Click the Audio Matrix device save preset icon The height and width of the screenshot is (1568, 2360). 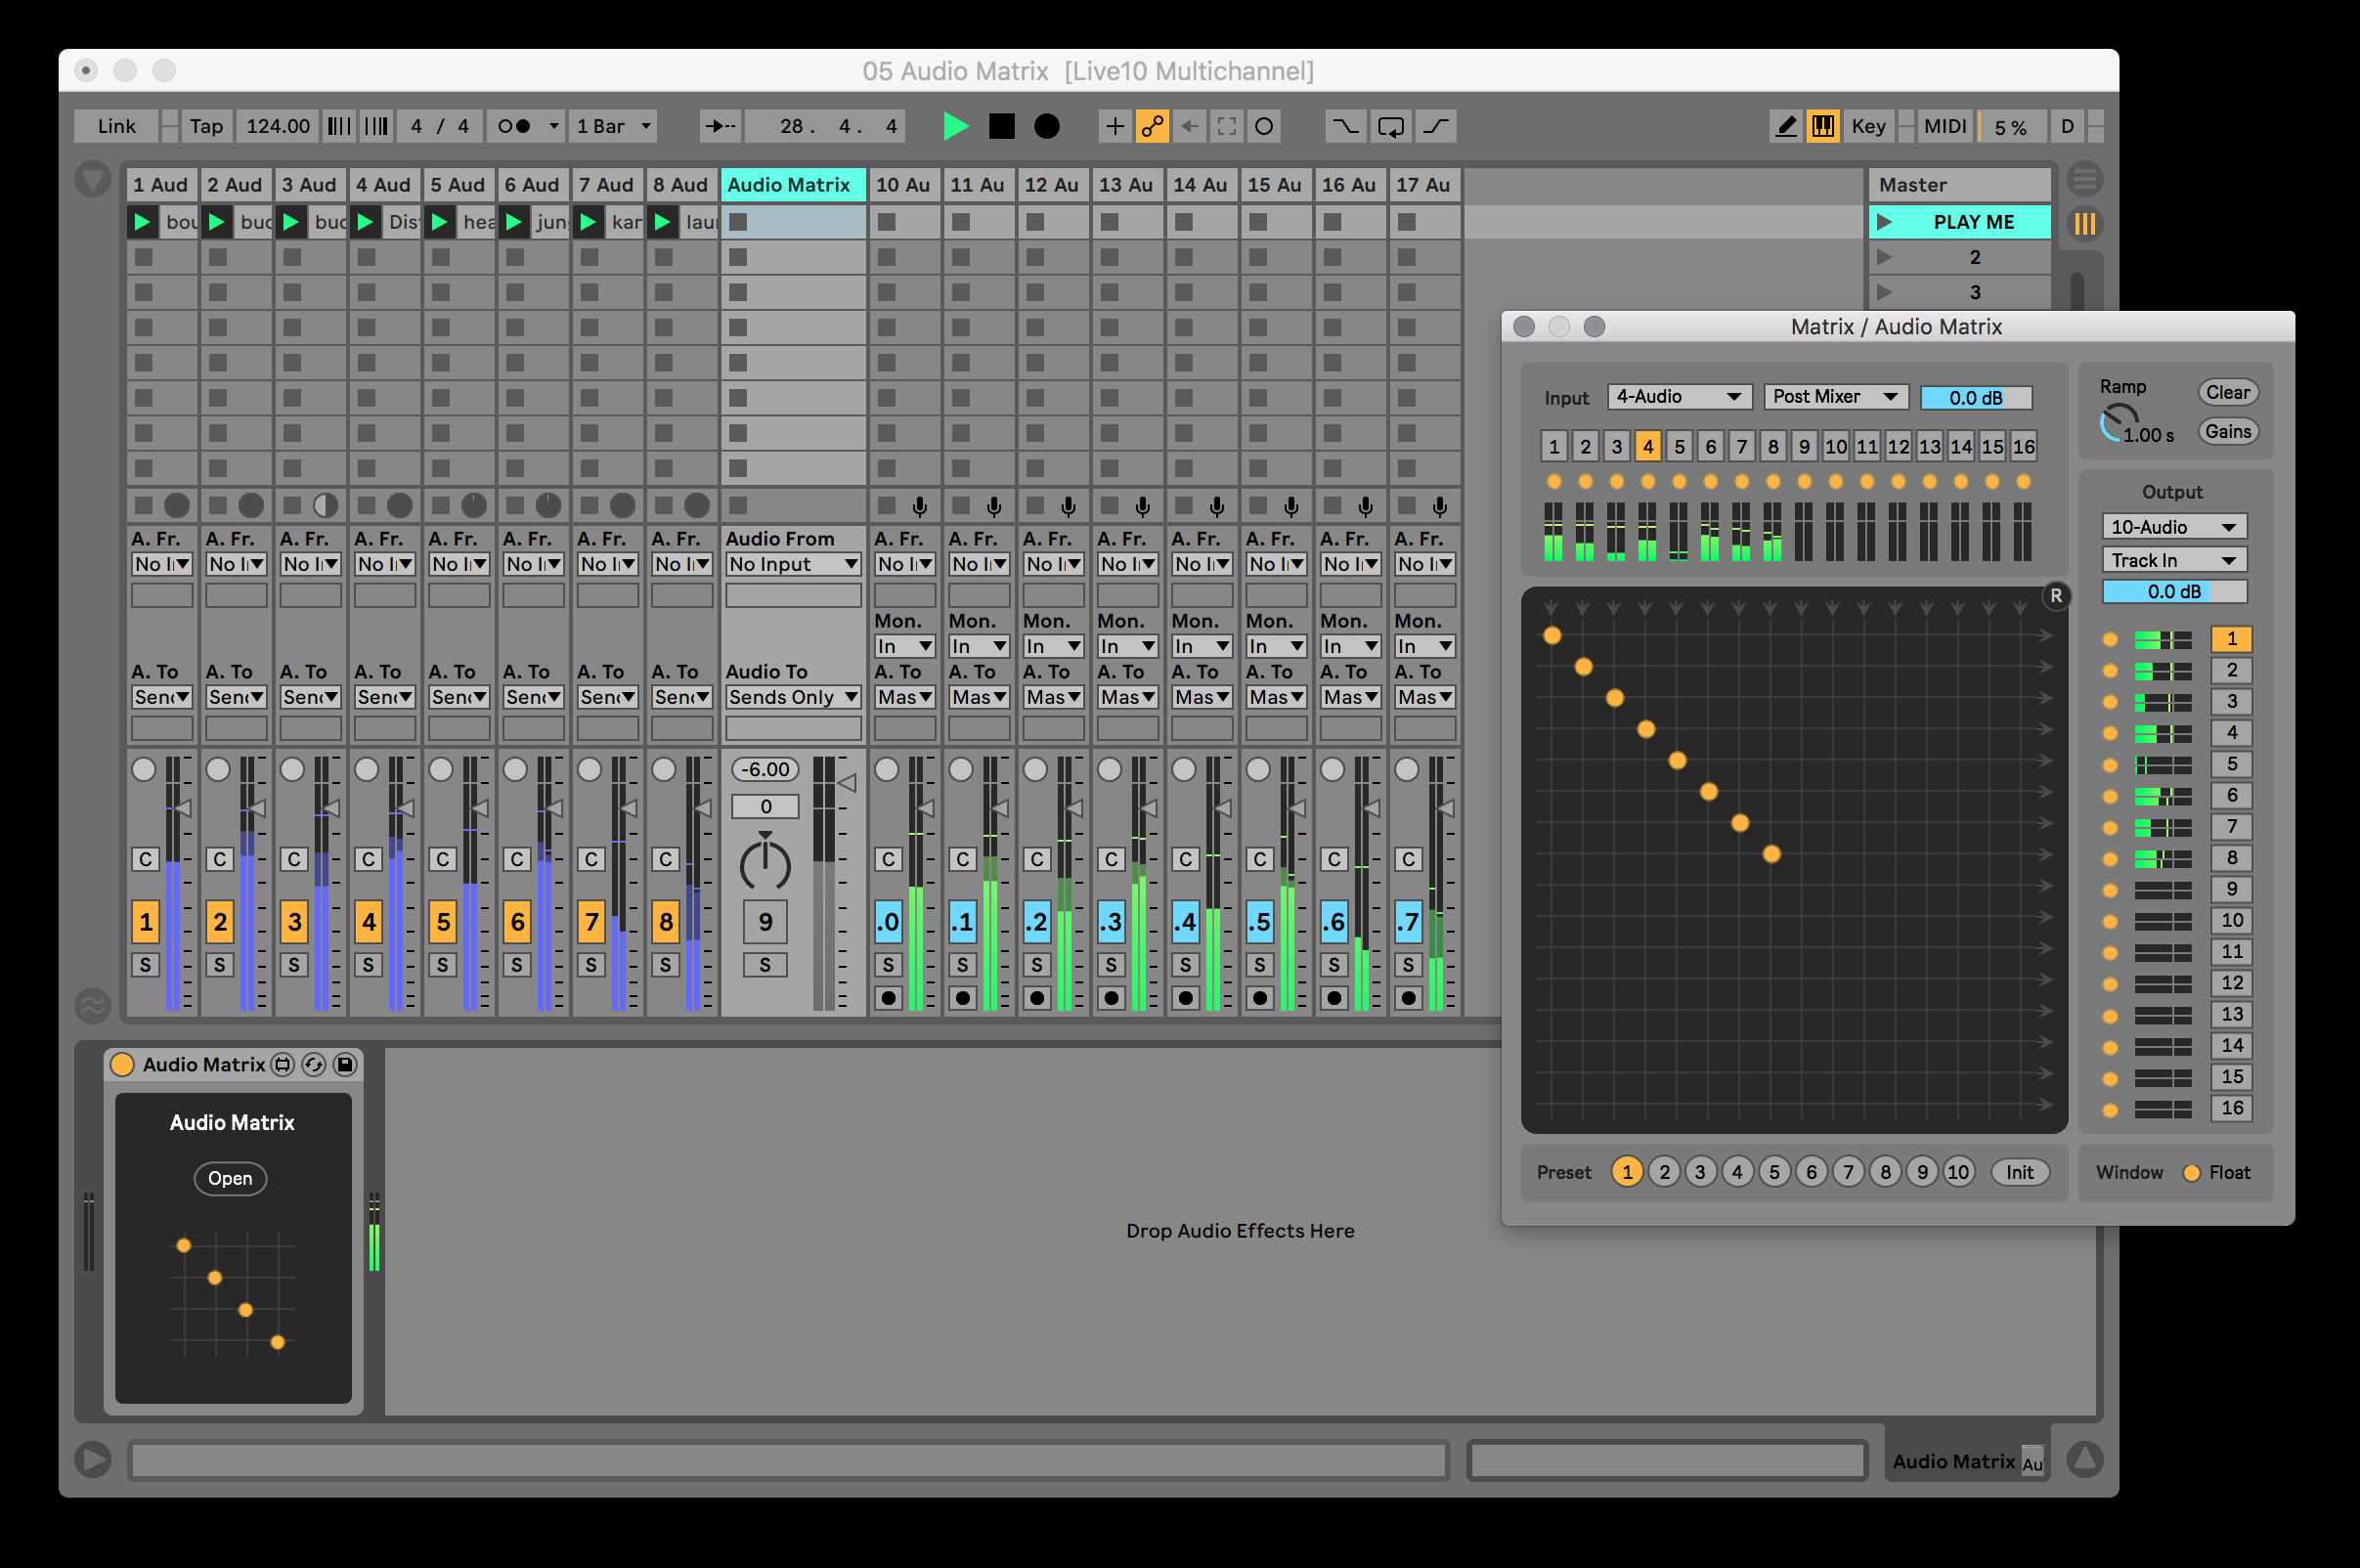345,1064
